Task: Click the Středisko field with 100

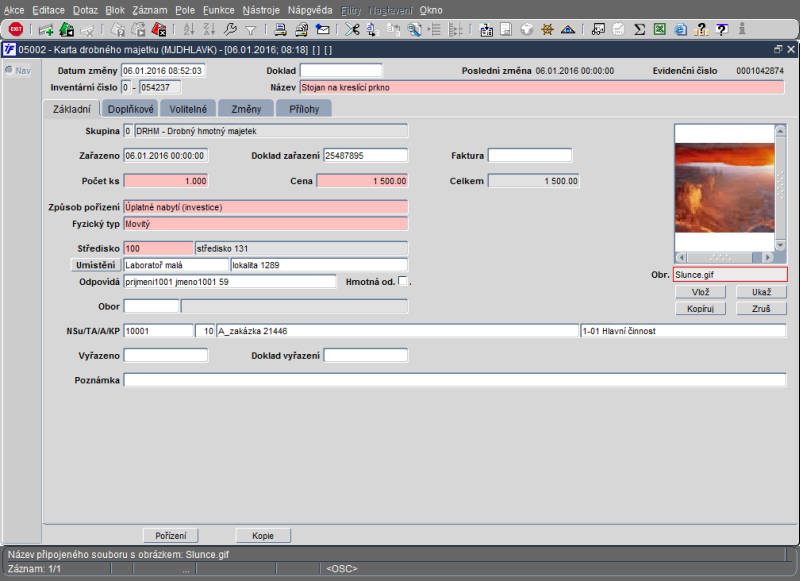Action: point(158,248)
